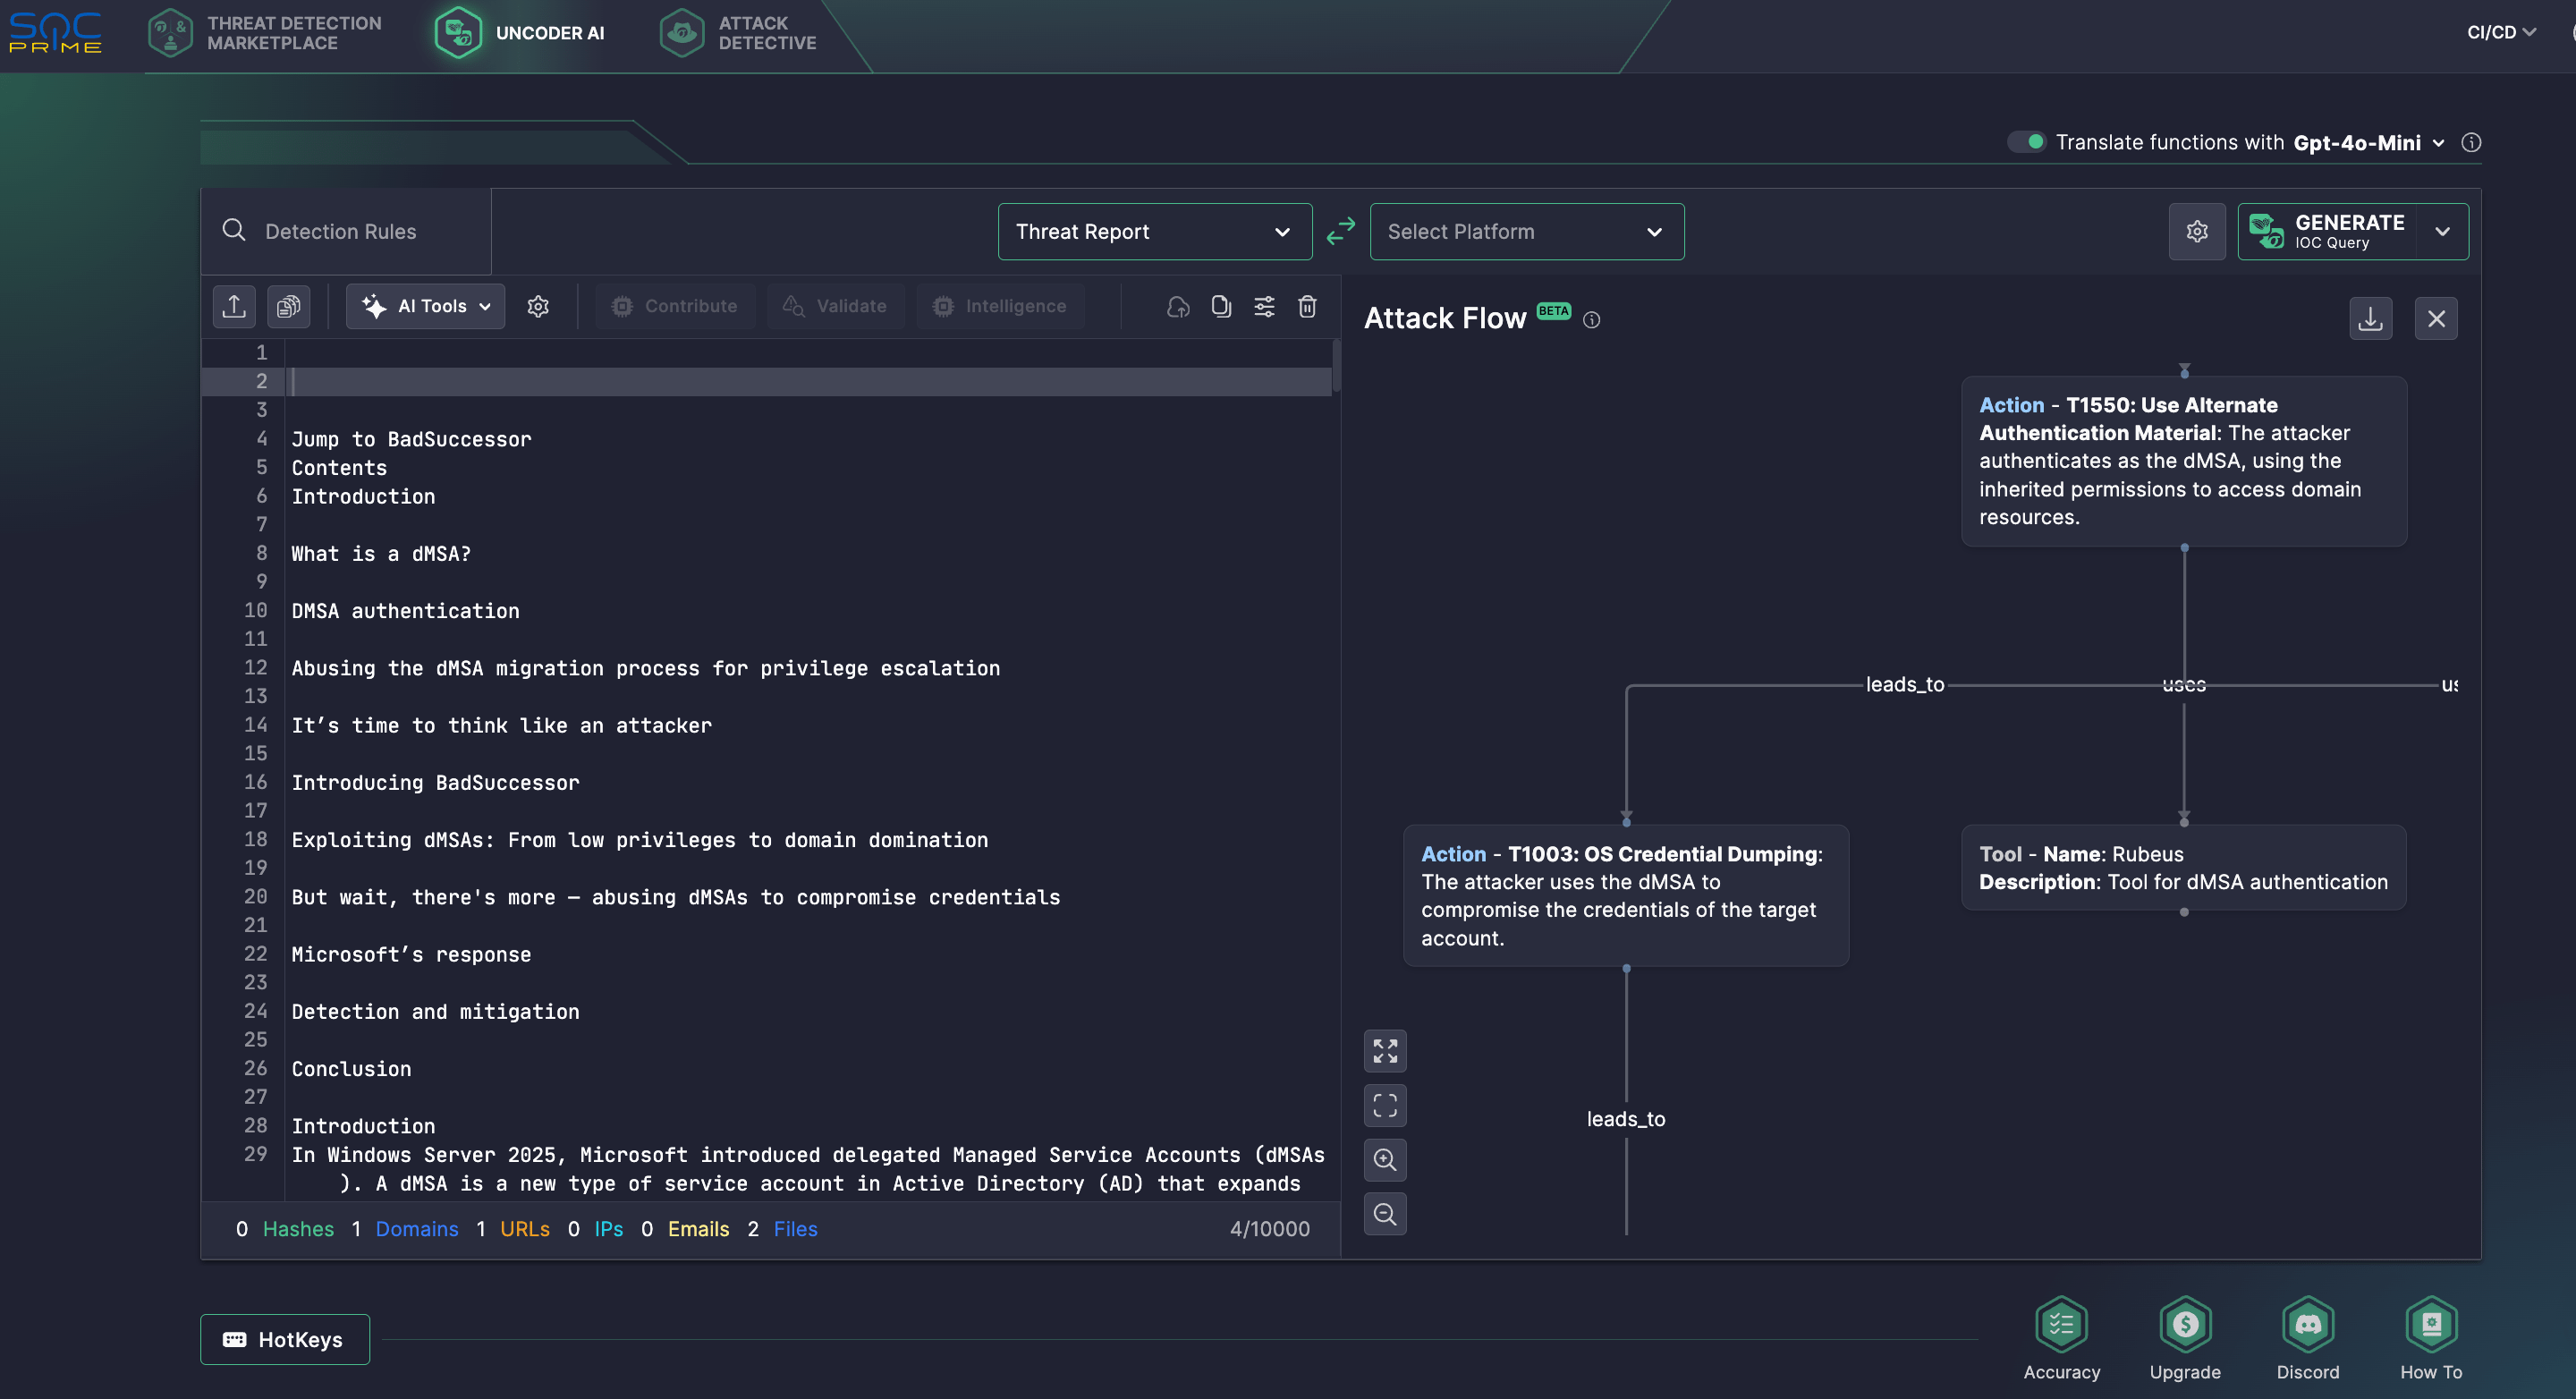The height and width of the screenshot is (1399, 2576).
Task: Click editor line "DMSA authentication"
Action: pos(405,611)
